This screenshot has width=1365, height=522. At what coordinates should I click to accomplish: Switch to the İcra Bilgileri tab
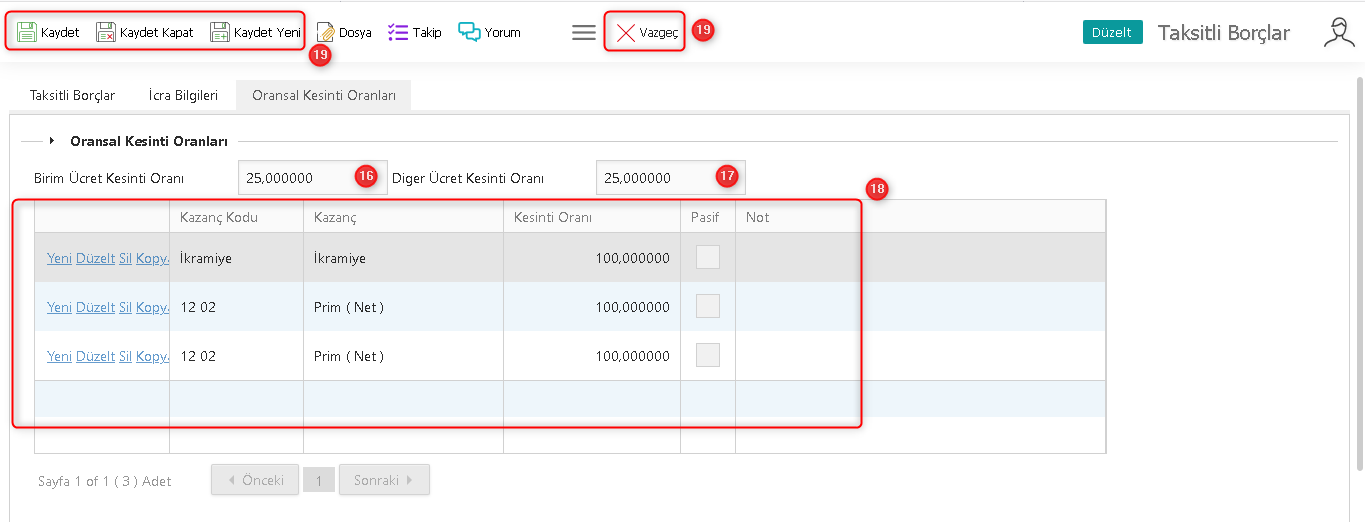[x=183, y=96]
